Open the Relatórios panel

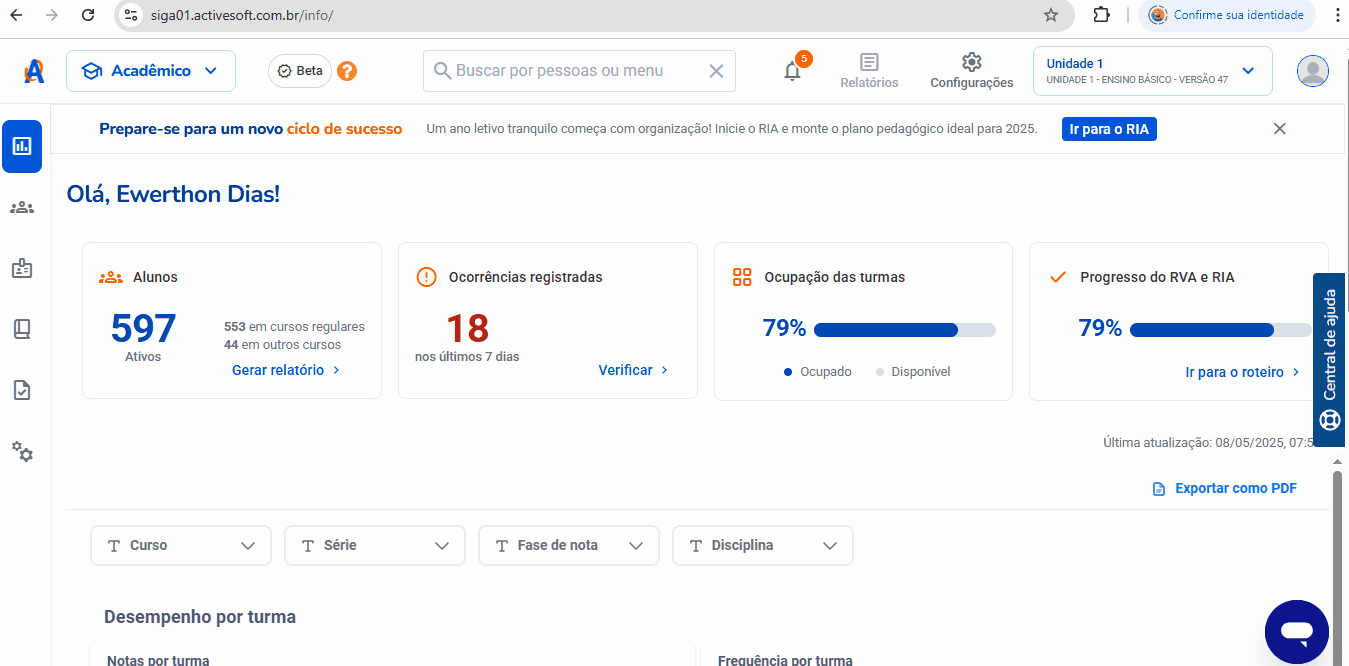[x=869, y=70]
